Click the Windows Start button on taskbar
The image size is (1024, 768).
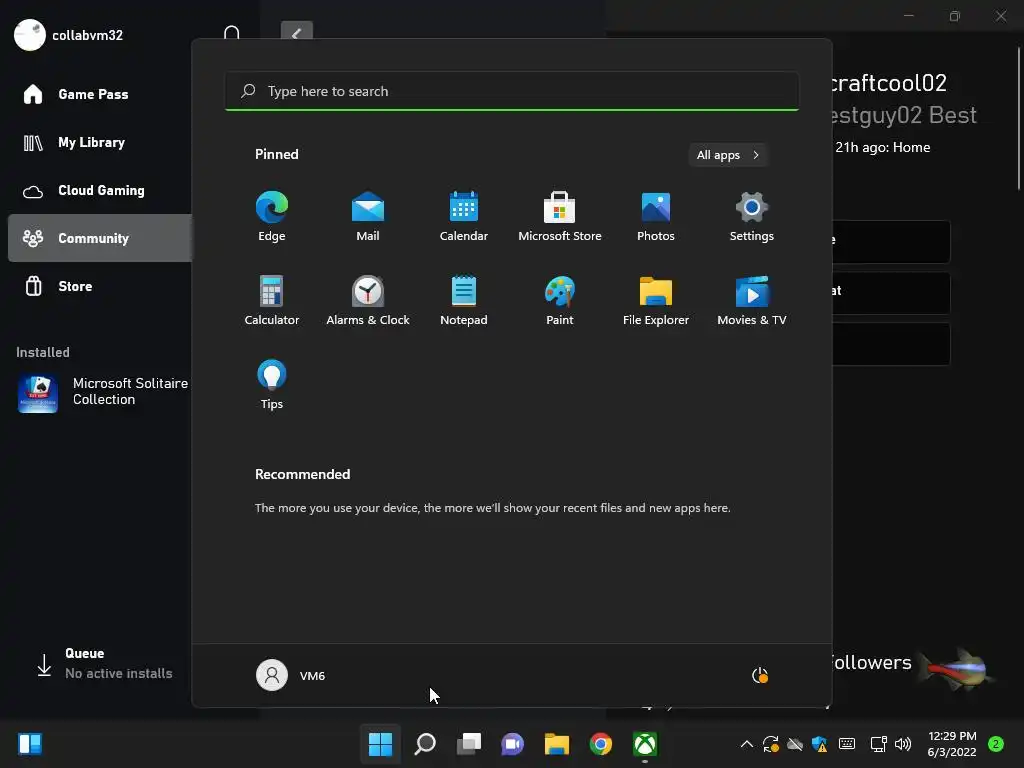point(380,744)
